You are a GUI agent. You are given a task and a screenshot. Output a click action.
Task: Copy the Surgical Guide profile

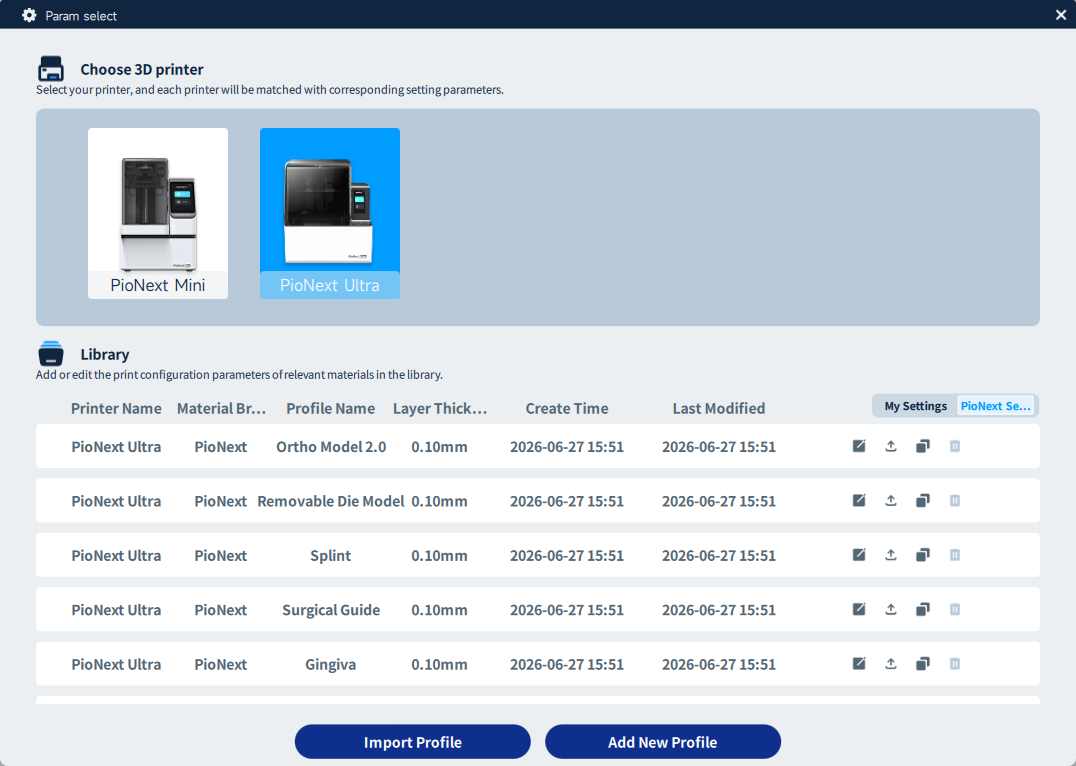[x=923, y=609]
